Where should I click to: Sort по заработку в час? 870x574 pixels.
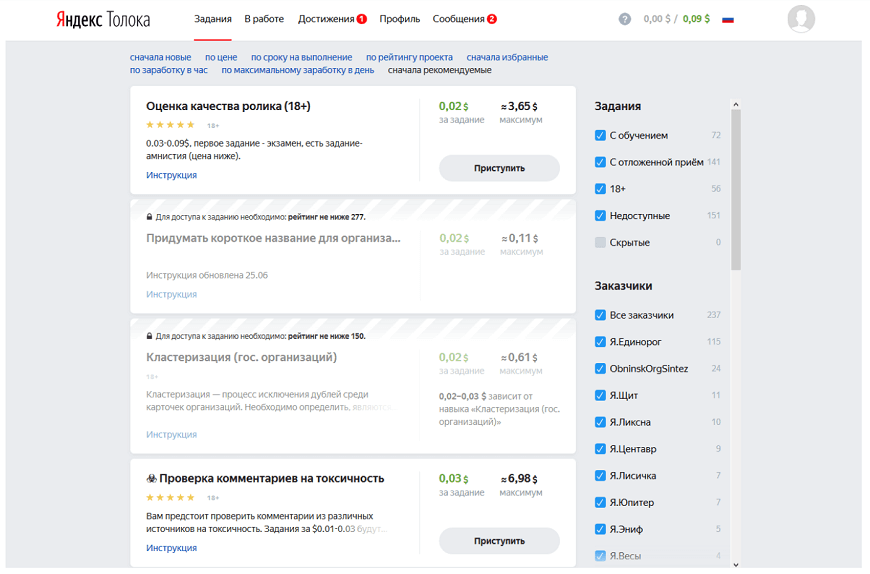[169, 70]
